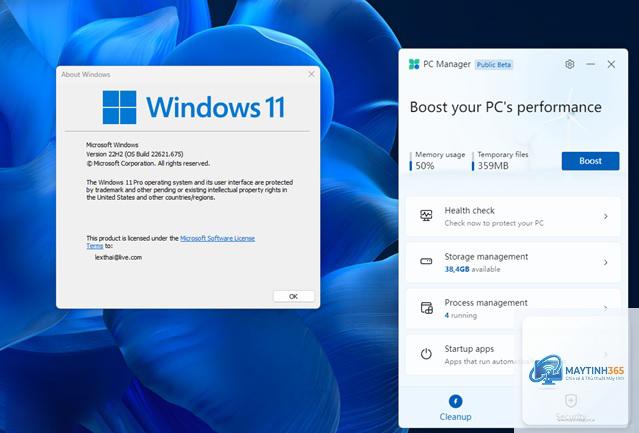Click the Version 22H2 build line
This screenshot has width=639, height=433.
134,154
